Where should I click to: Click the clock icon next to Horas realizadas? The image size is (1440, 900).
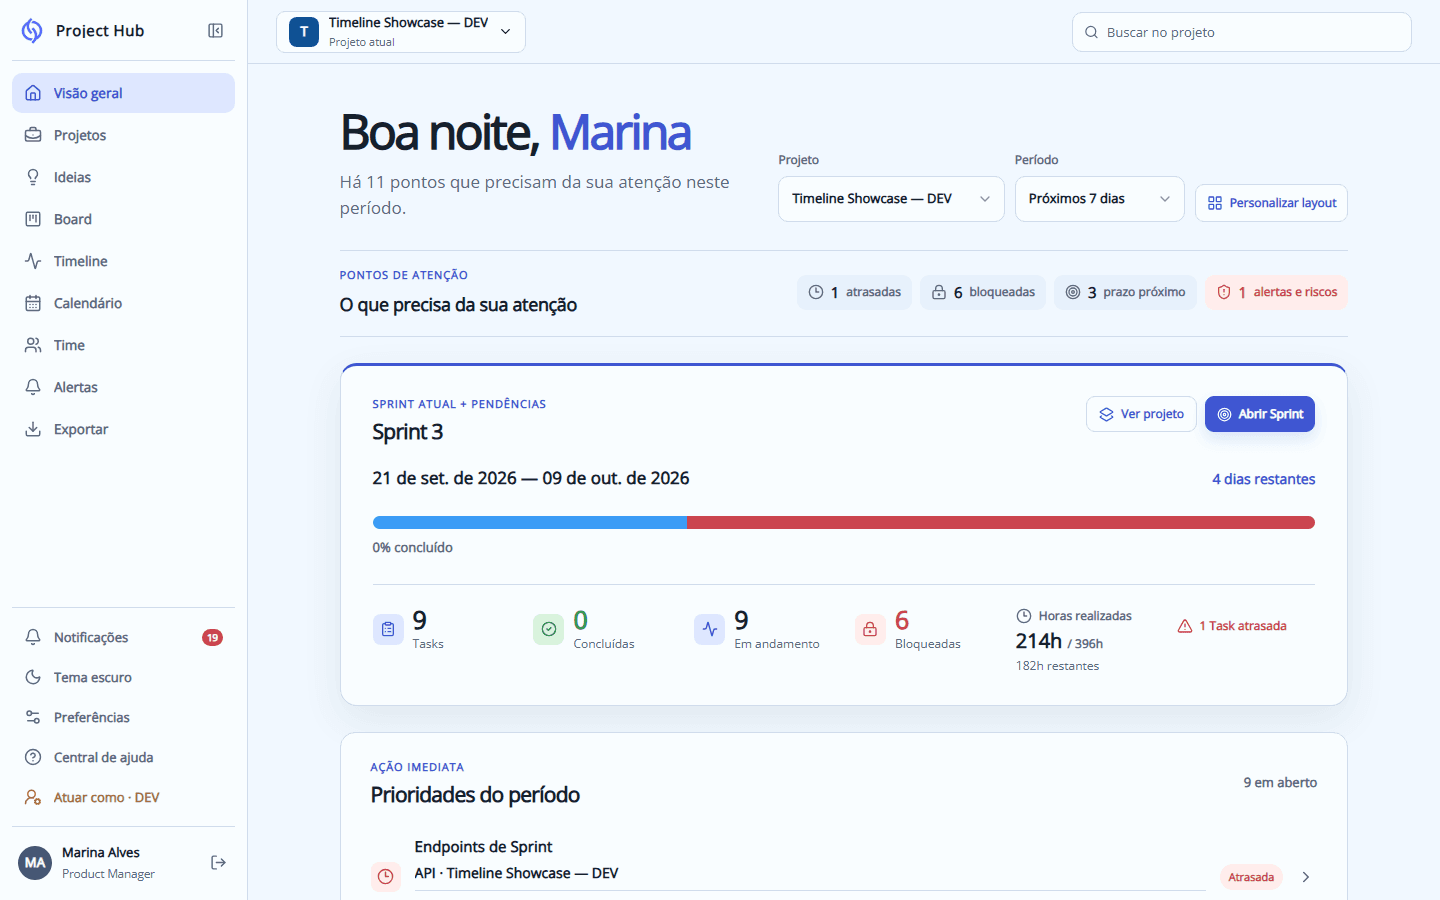1024,616
